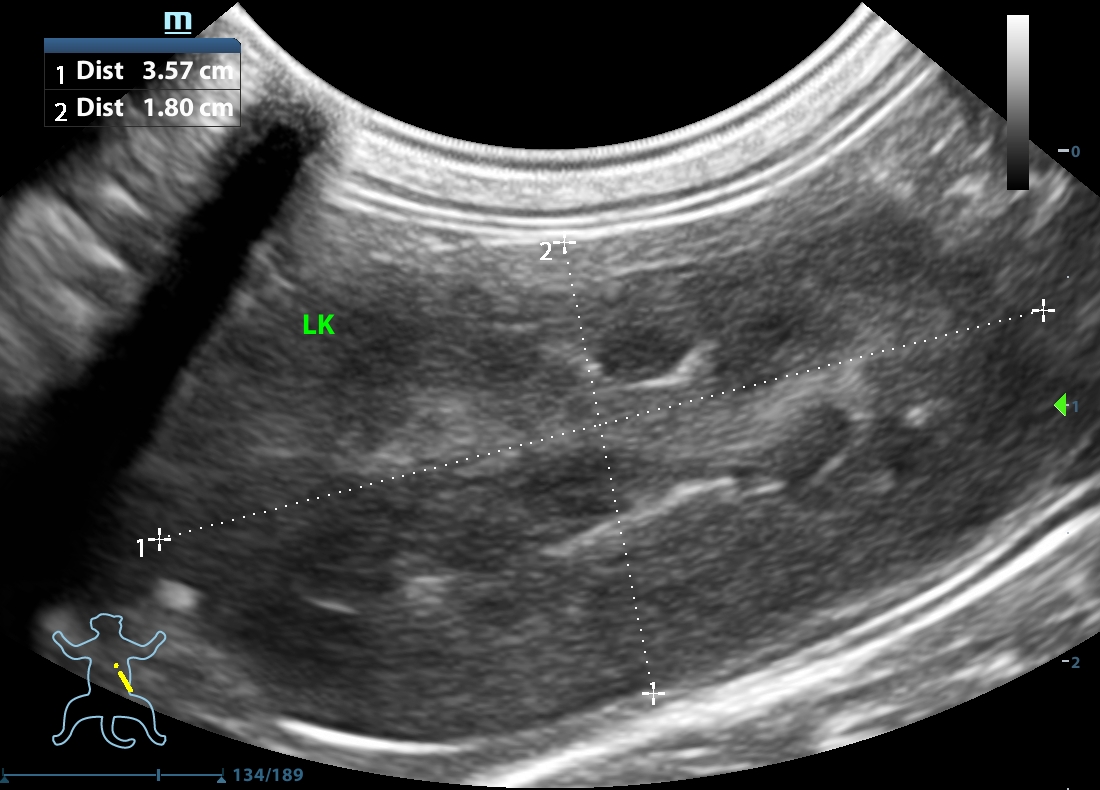
Task: Click the depth scale 0 marker
Action: (1070, 152)
